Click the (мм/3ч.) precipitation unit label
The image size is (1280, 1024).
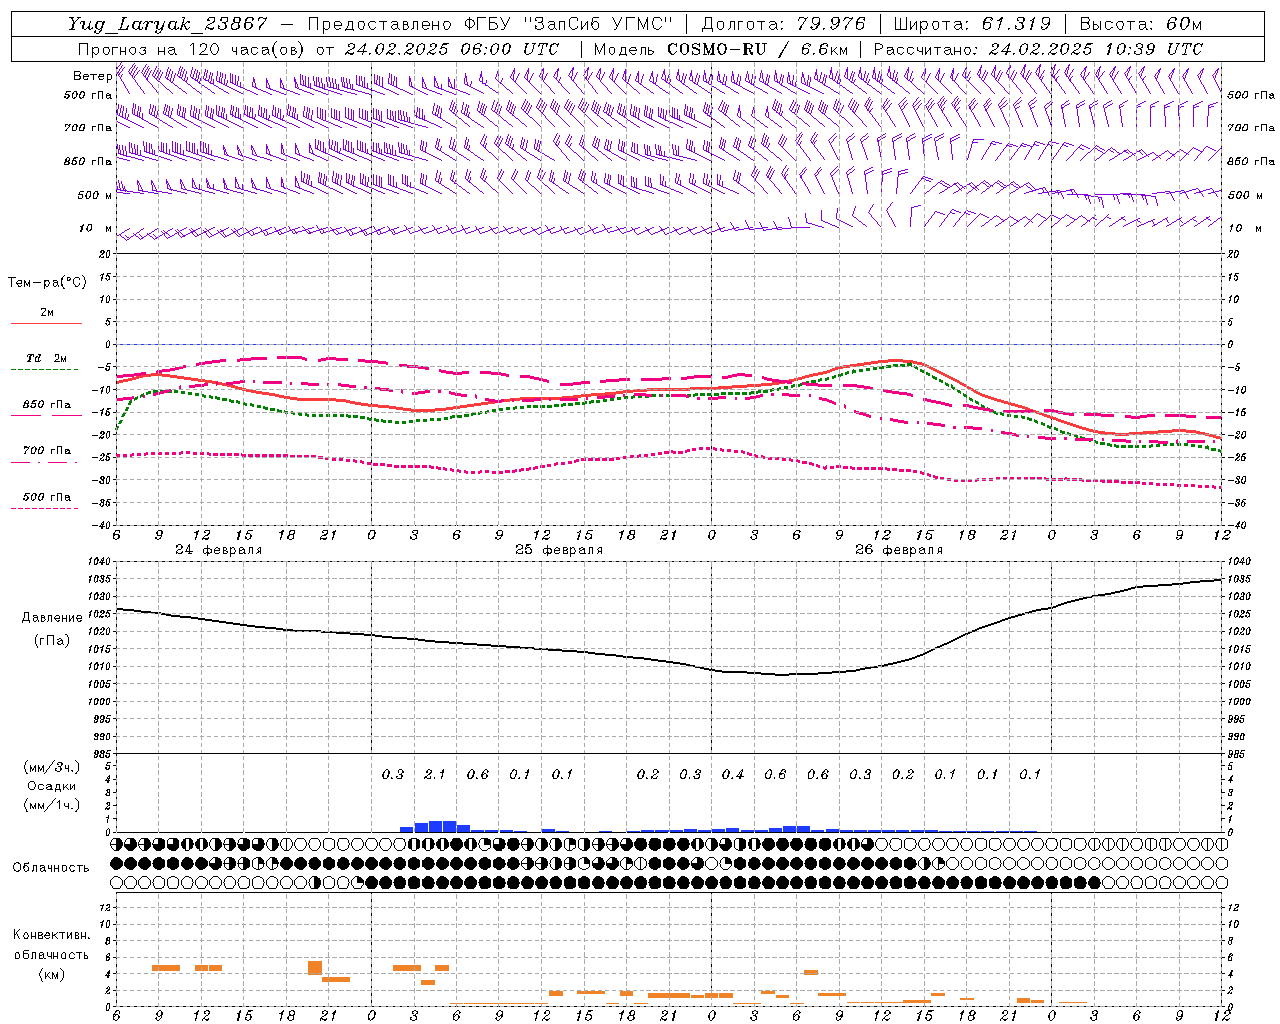click(x=52, y=767)
